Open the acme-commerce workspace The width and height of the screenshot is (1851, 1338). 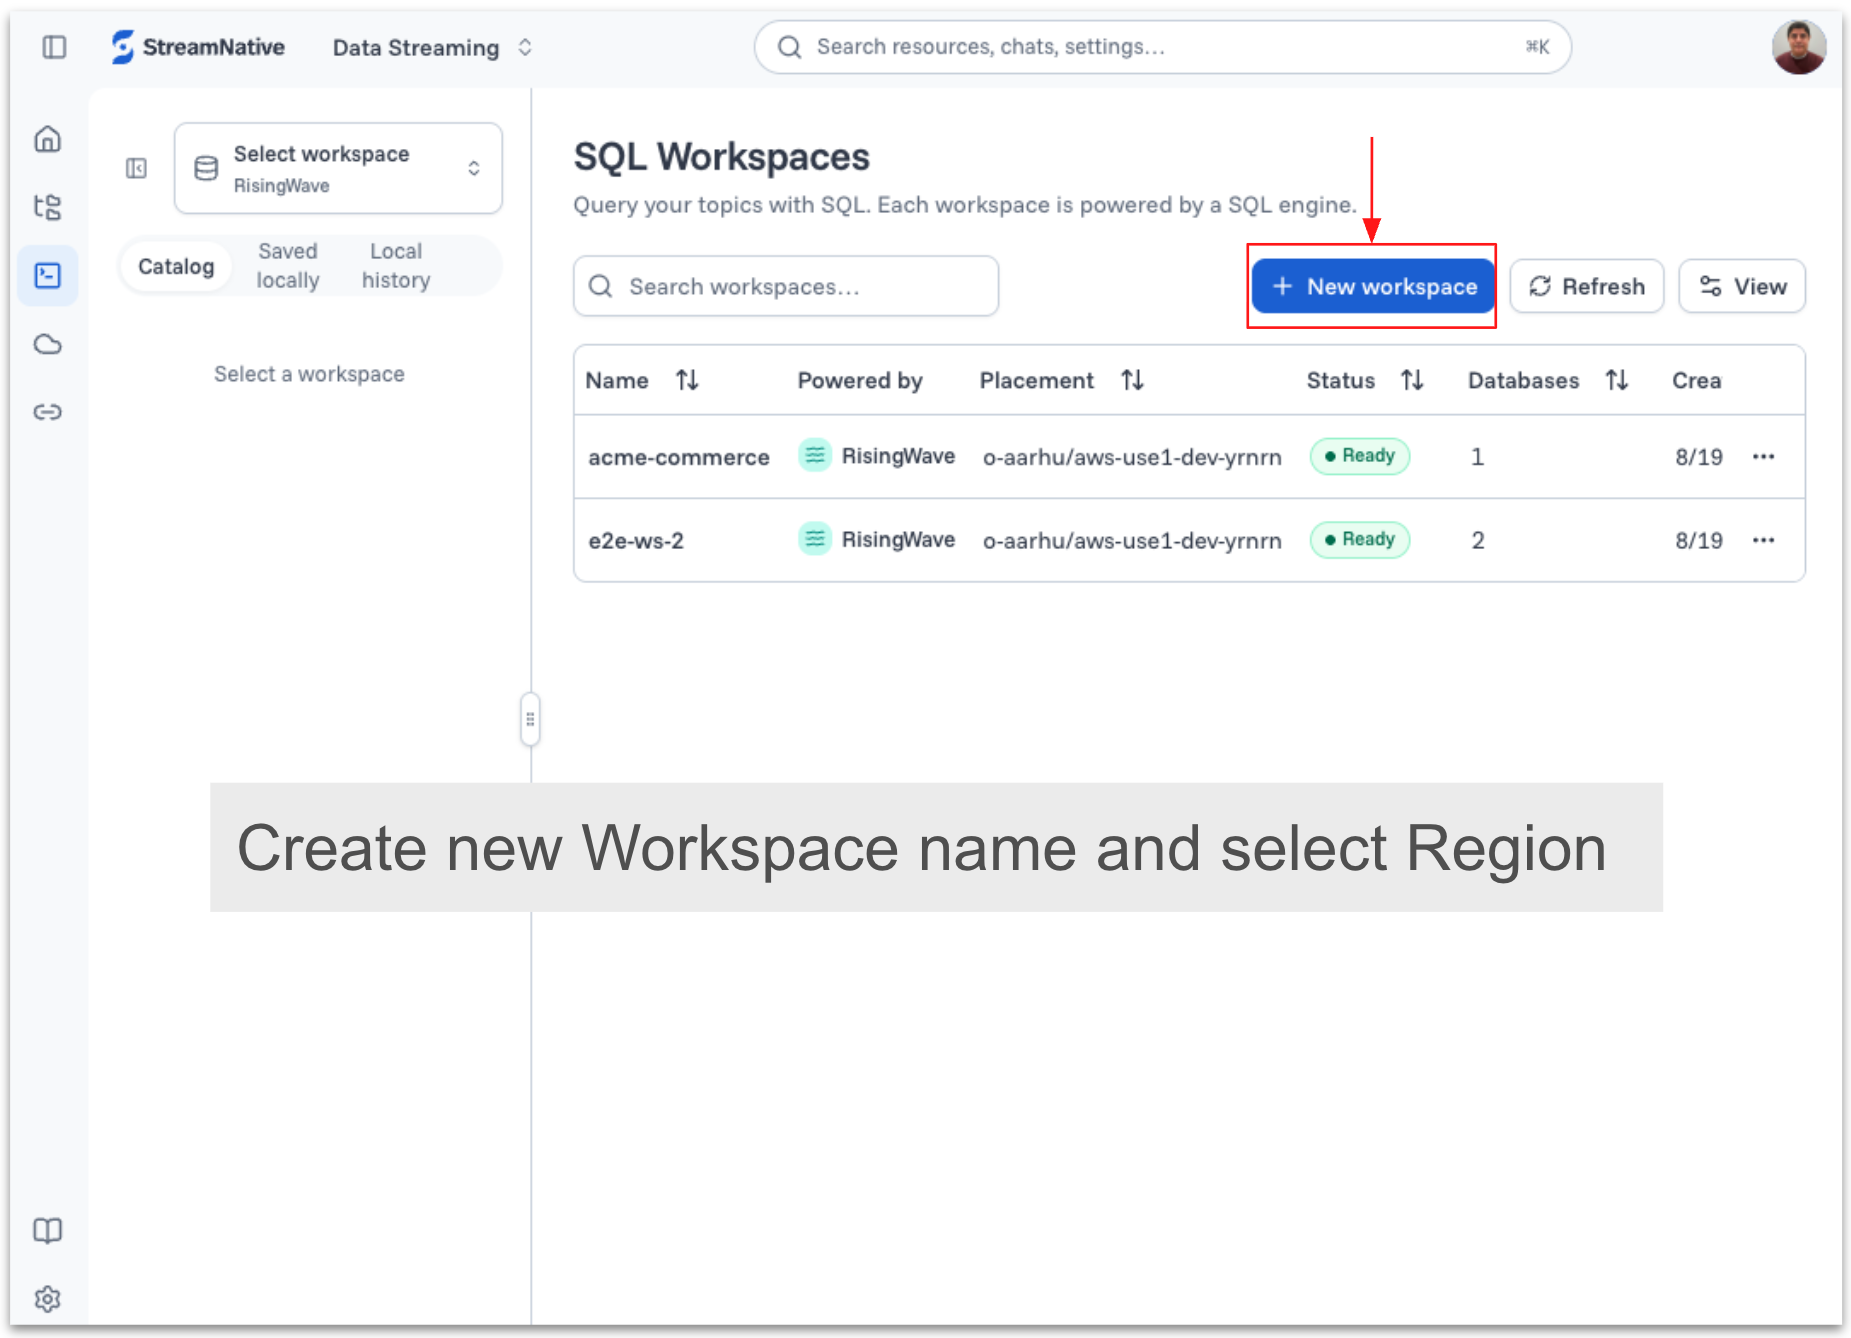[679, 457]
